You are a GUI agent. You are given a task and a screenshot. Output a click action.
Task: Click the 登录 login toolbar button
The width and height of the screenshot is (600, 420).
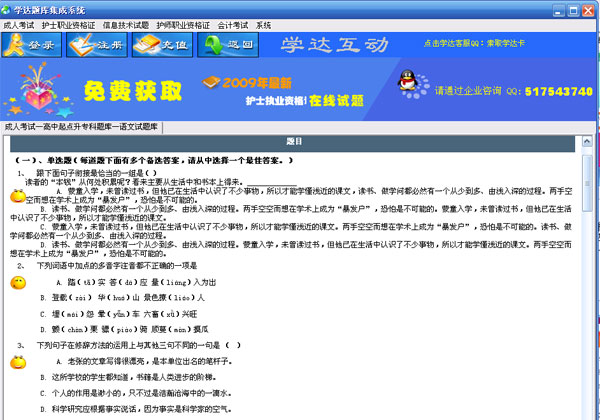(x=31, y=45)
